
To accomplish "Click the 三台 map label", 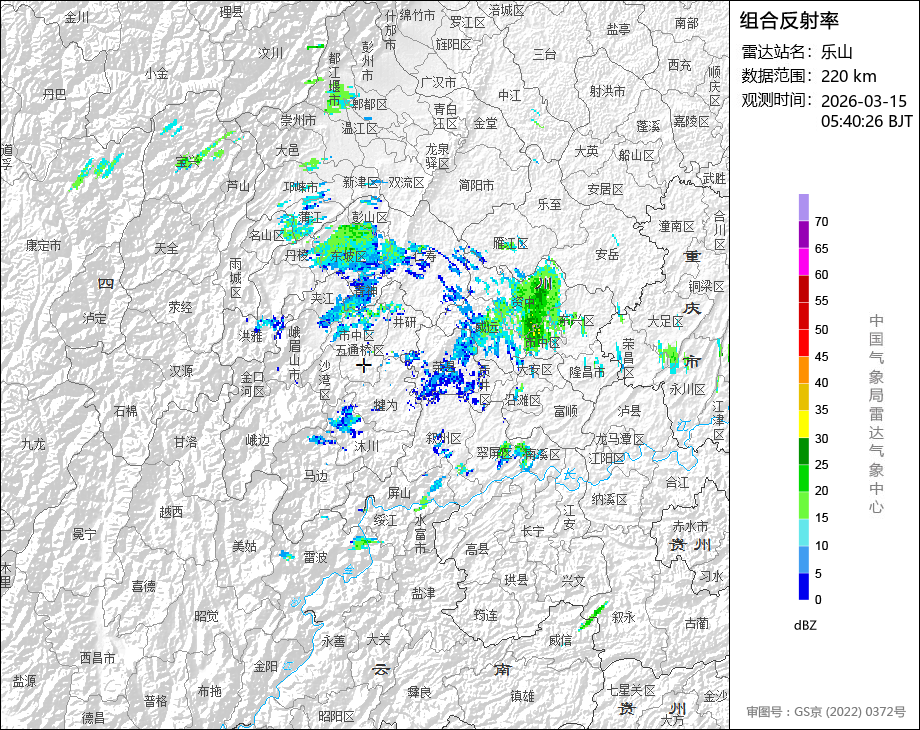I will point(544,55).
